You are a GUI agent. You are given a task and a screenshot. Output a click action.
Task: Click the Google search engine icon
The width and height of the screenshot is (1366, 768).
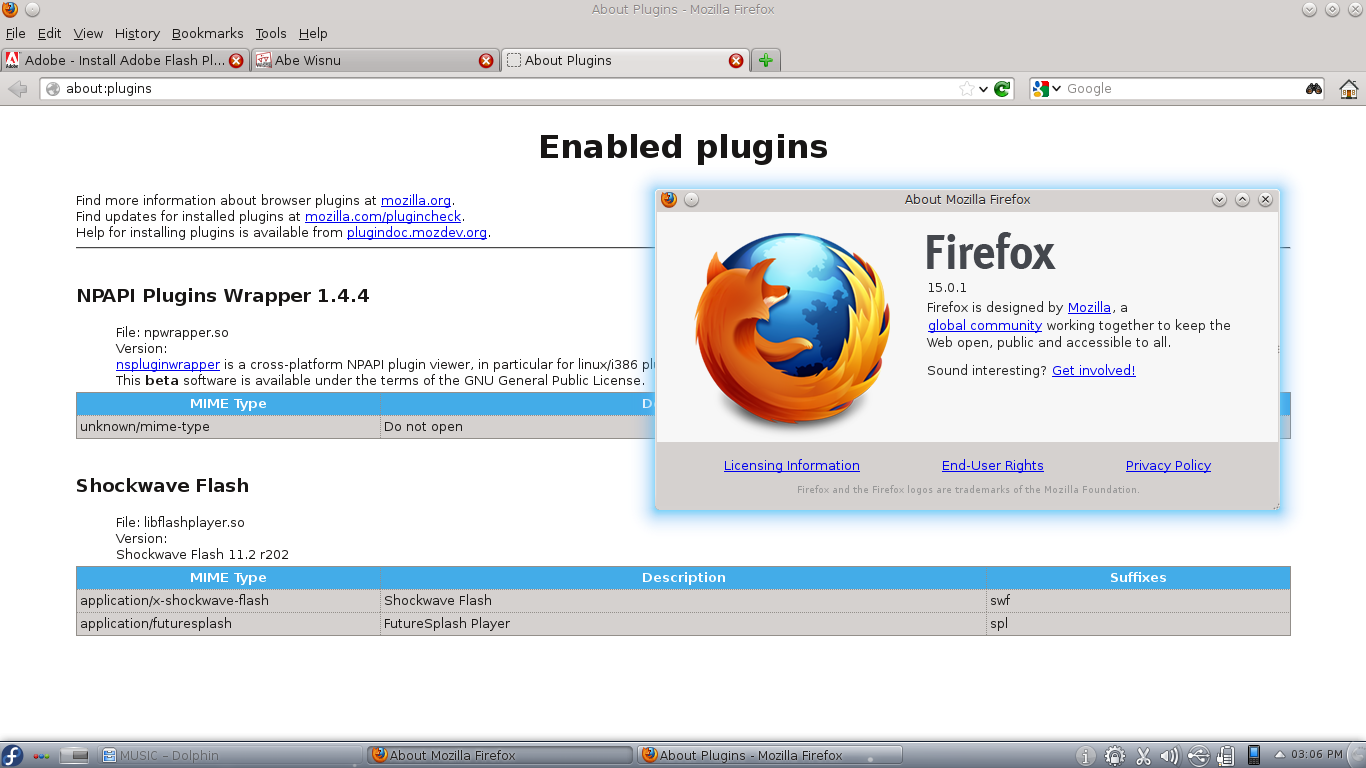pyautogui.click(x=1040, y=89)
